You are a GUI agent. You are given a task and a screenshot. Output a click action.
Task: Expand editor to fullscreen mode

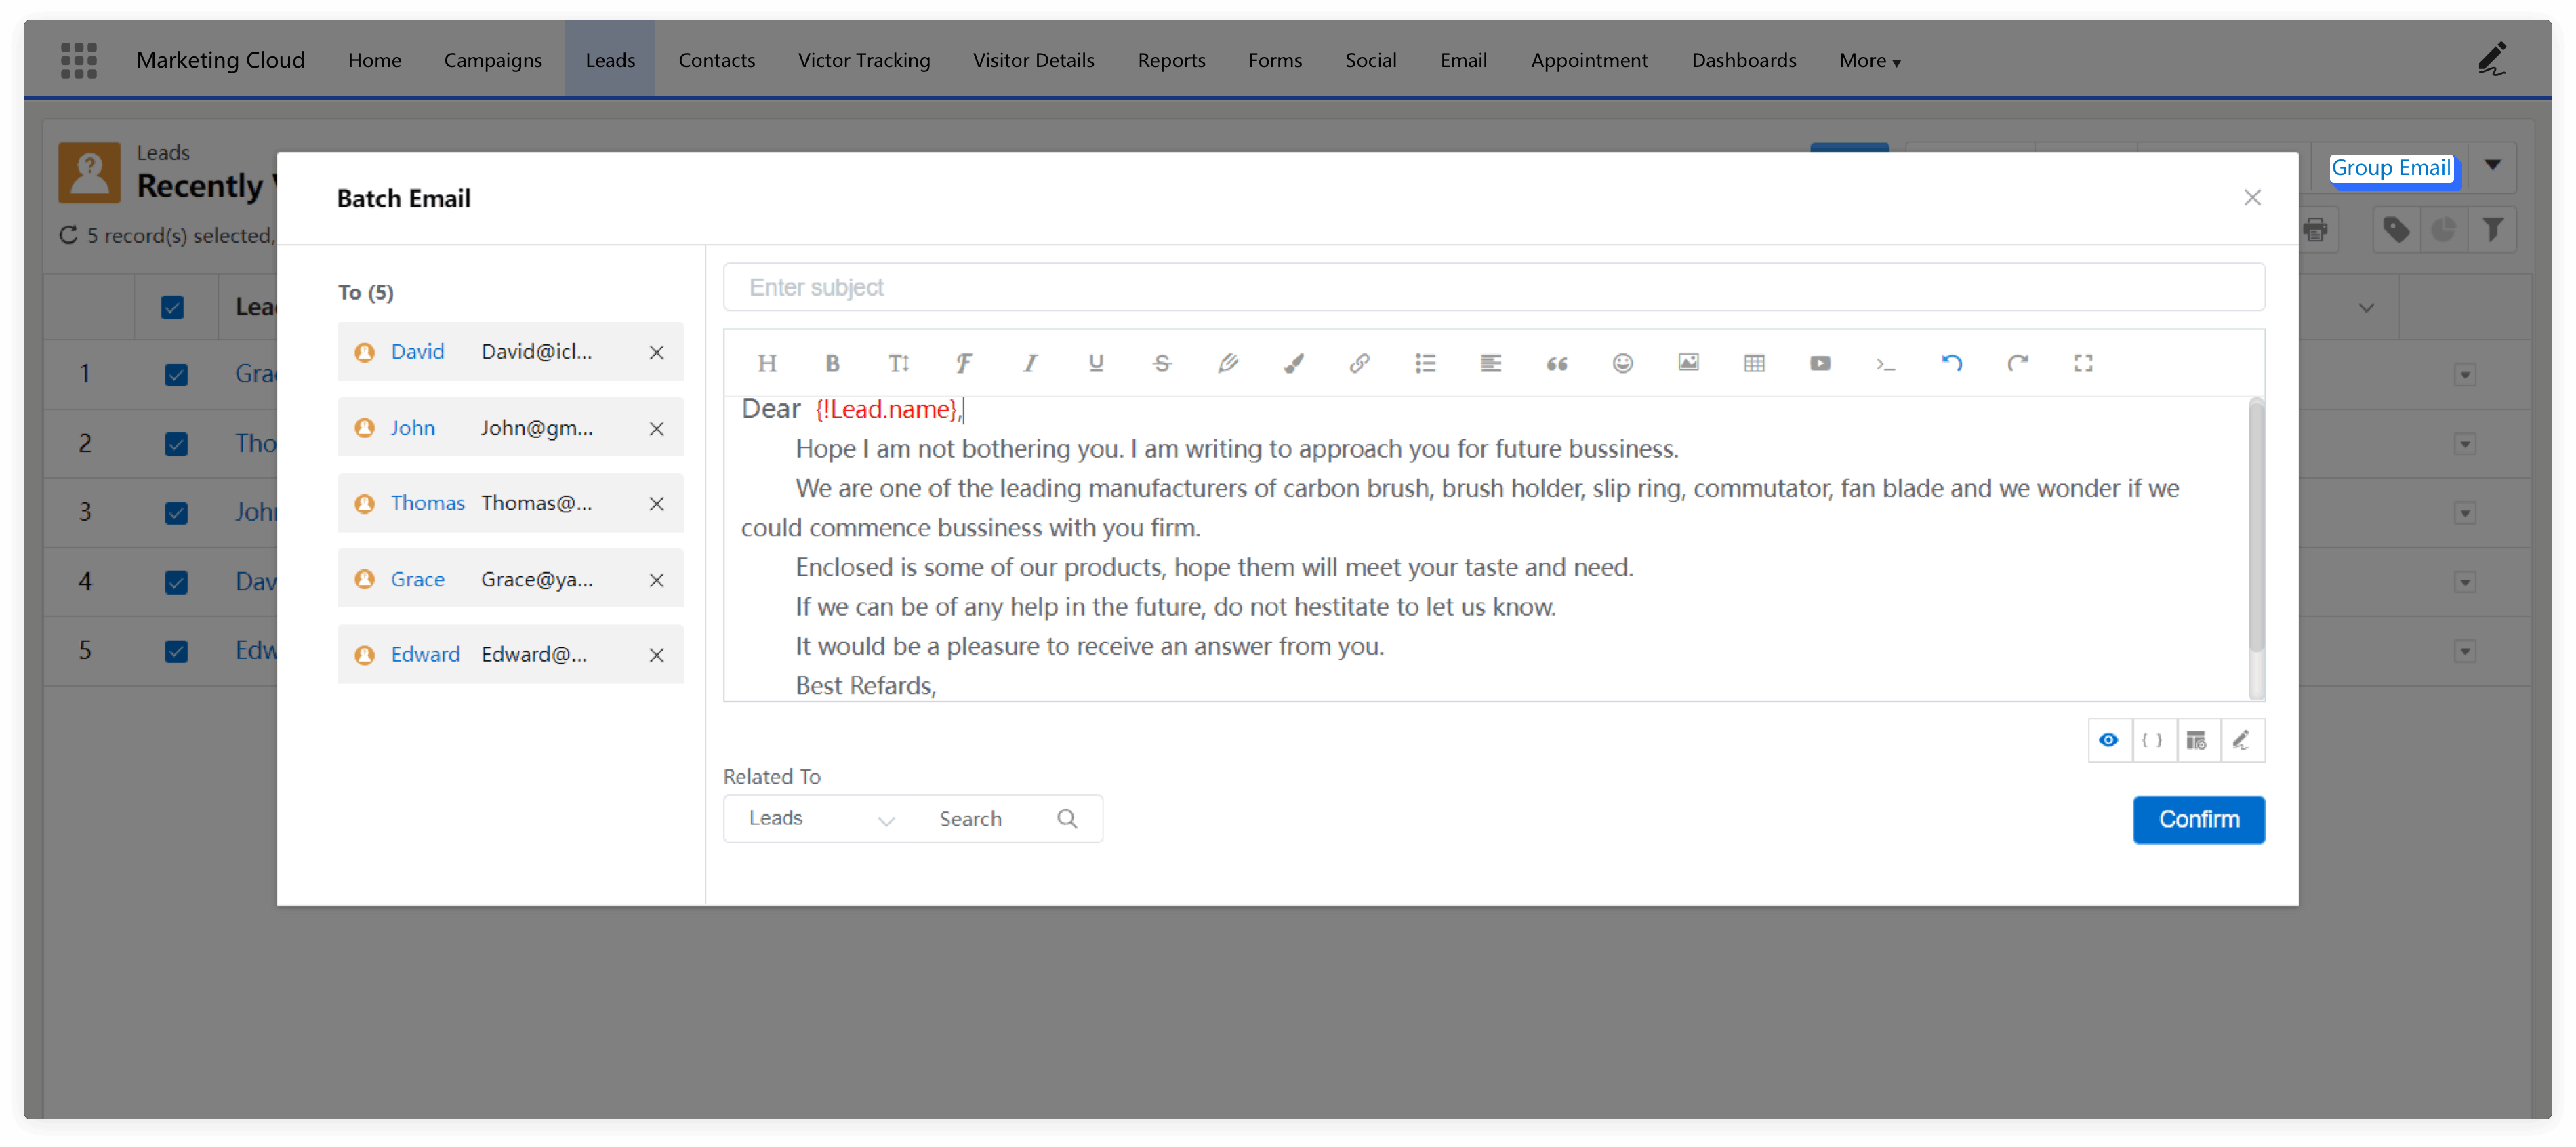tap(2083, 363)
